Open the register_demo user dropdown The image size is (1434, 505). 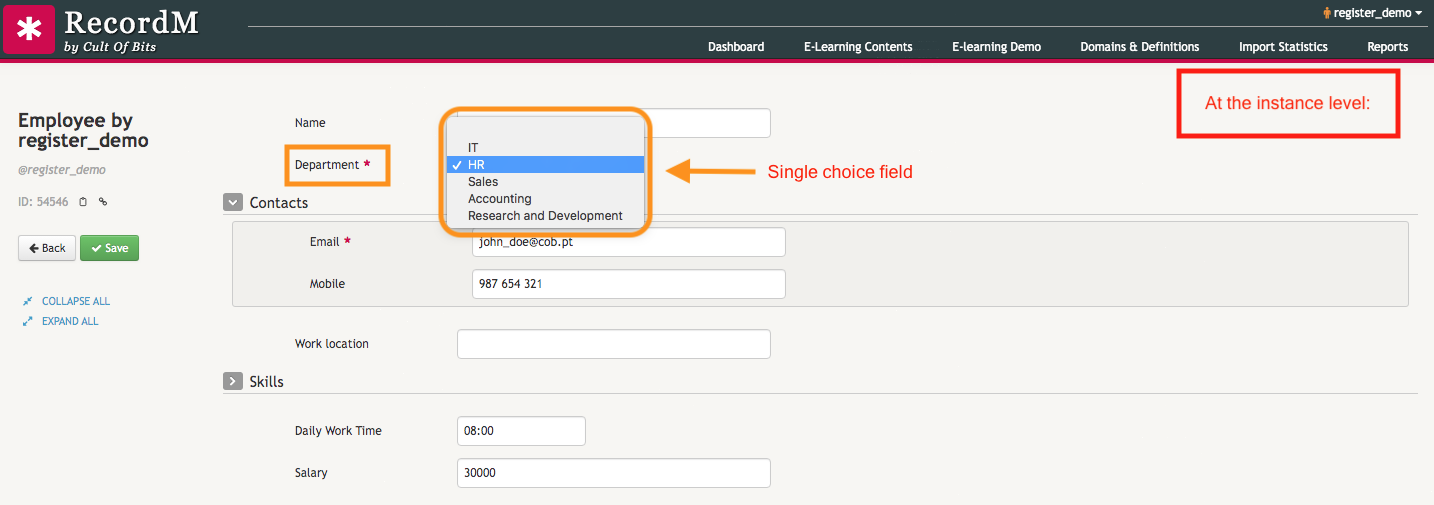[x=1372, y=13]
